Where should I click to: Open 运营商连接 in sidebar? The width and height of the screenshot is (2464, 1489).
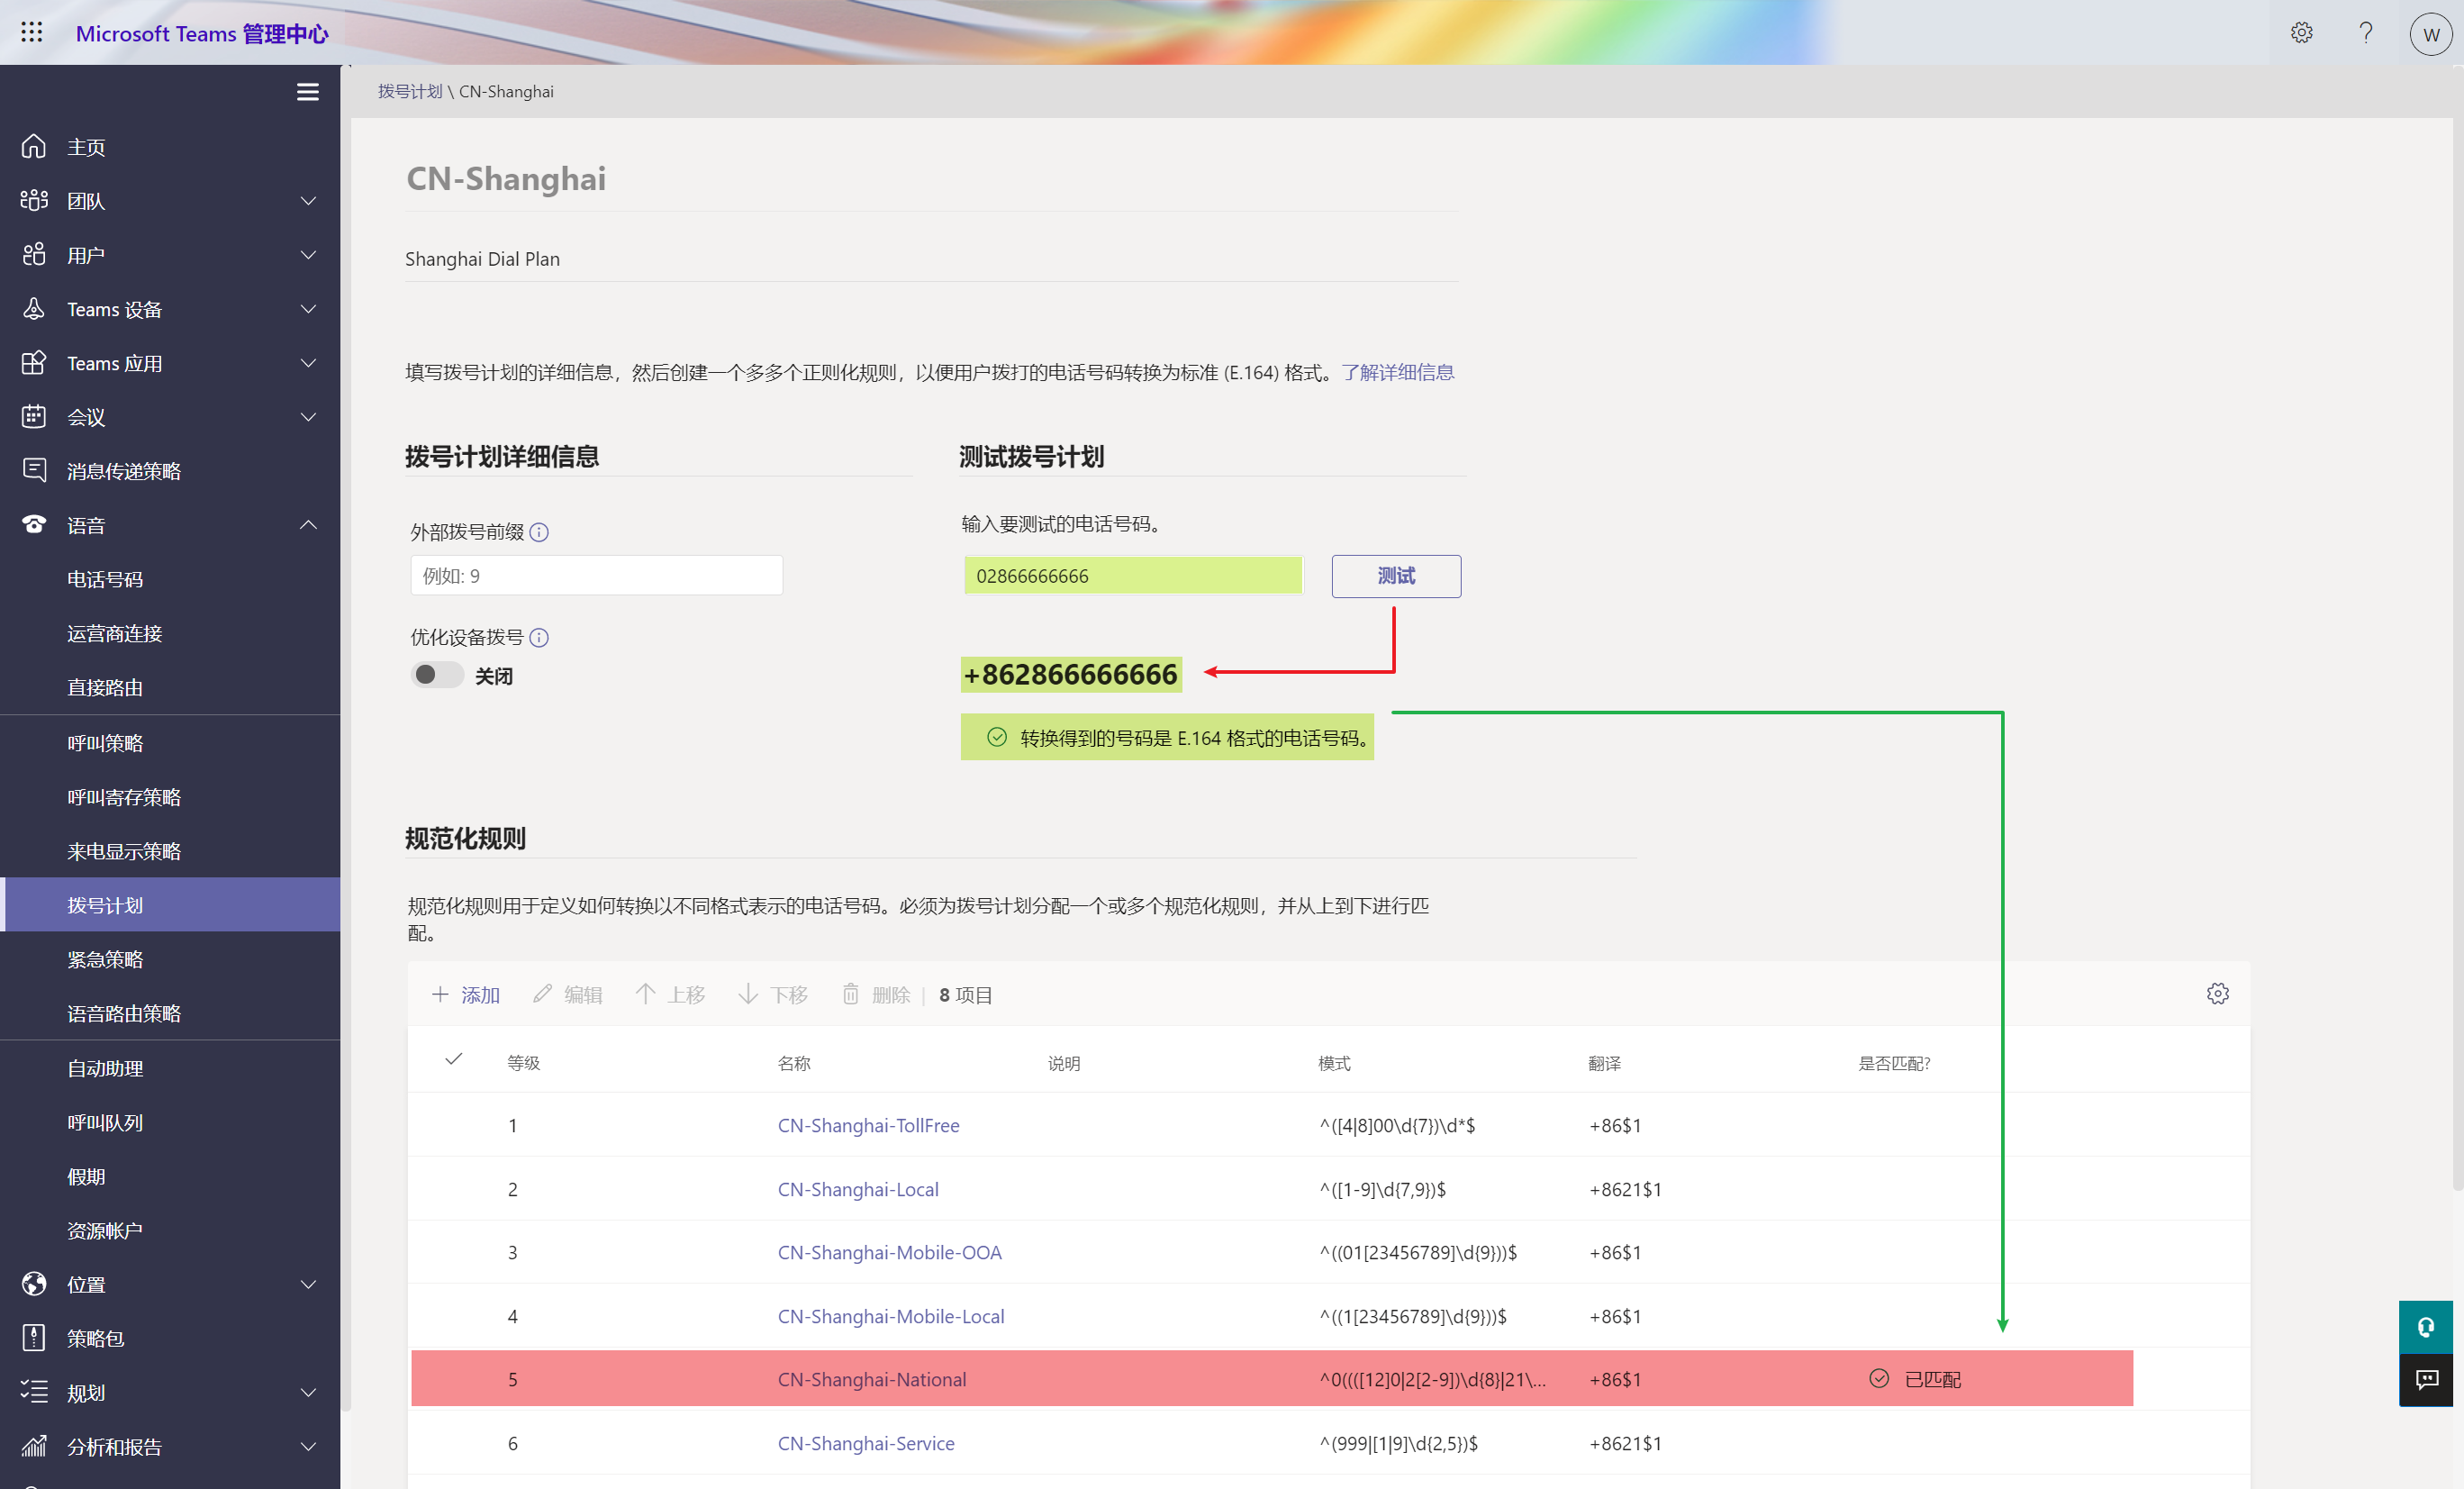click(x=114, y=634)
